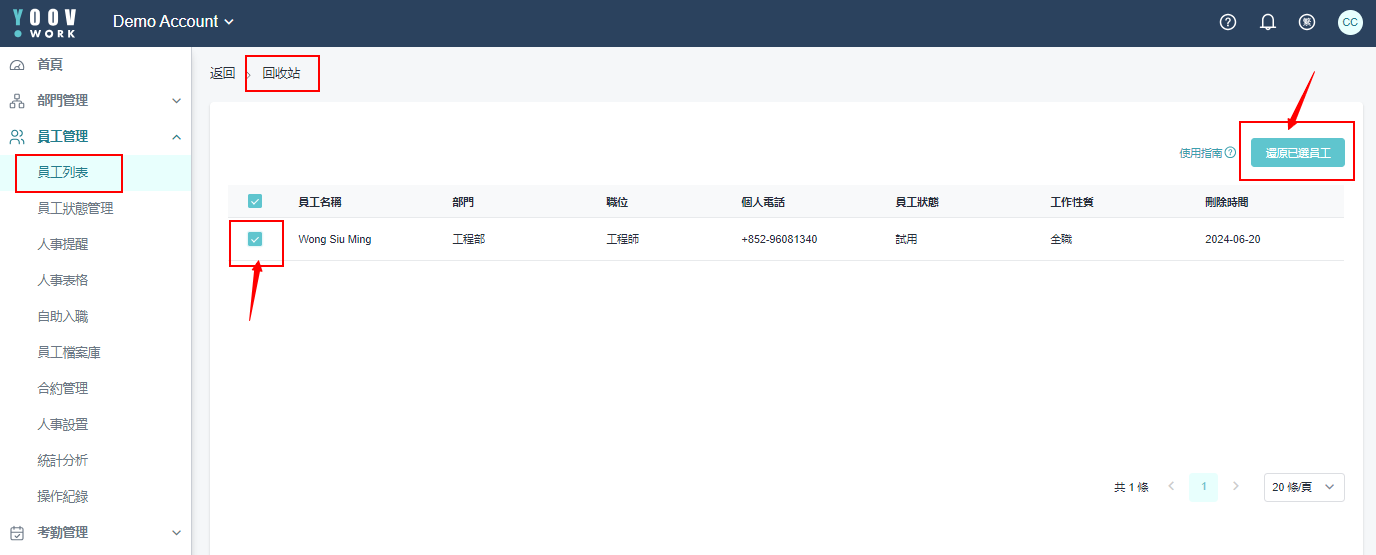Open the CC user avatar menu
Viewport: 1376px width, 555px height.
pyautogui.click(x=1350, y=22)
